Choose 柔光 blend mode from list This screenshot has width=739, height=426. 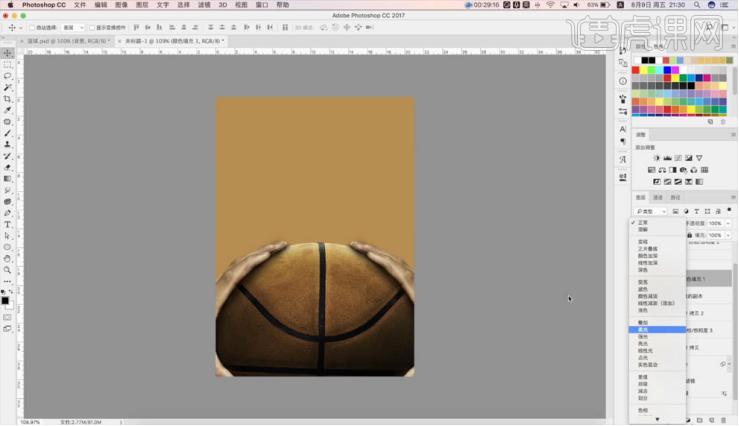click(x=644, y=329)
